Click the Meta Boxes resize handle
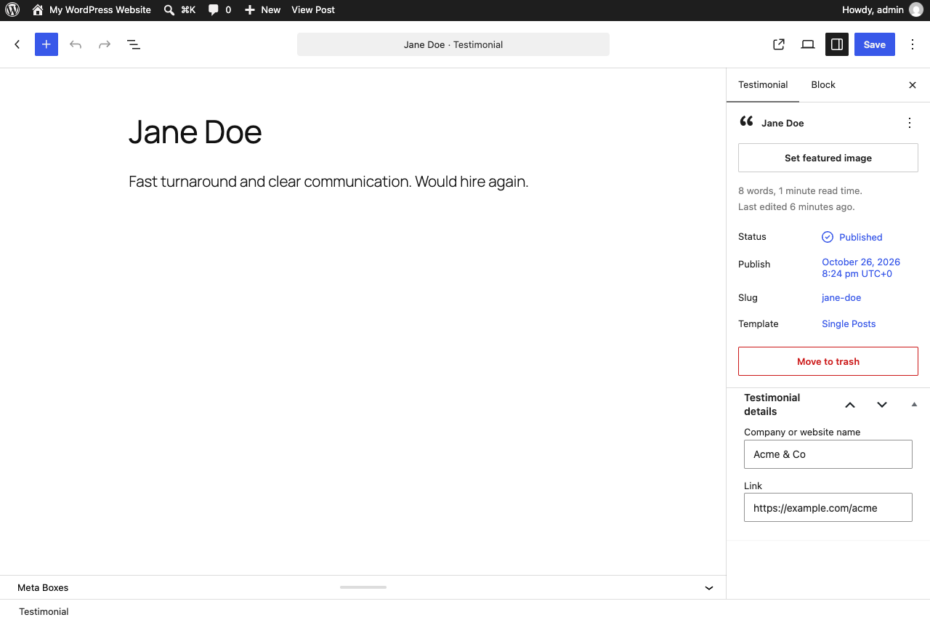Screen dimensions: 930x620 coord(363,587)
